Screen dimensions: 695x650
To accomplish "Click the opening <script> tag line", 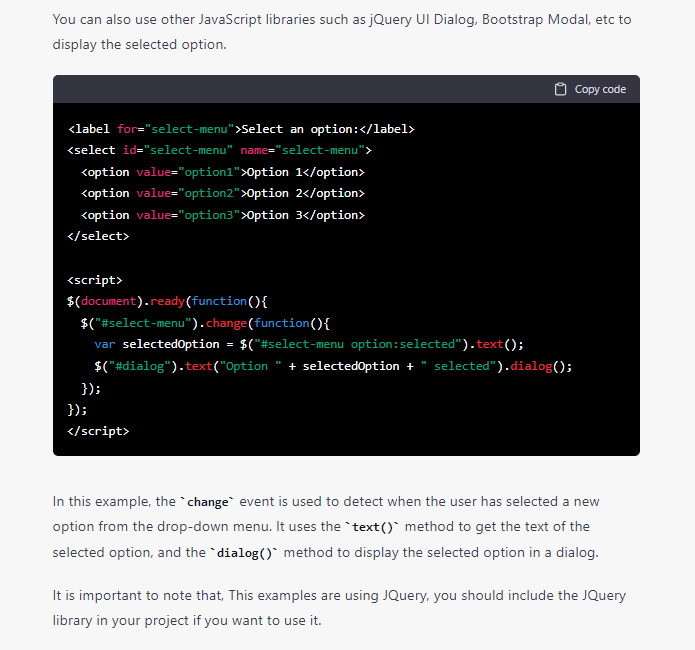I will pyautogui.click(x=94, y=280).
